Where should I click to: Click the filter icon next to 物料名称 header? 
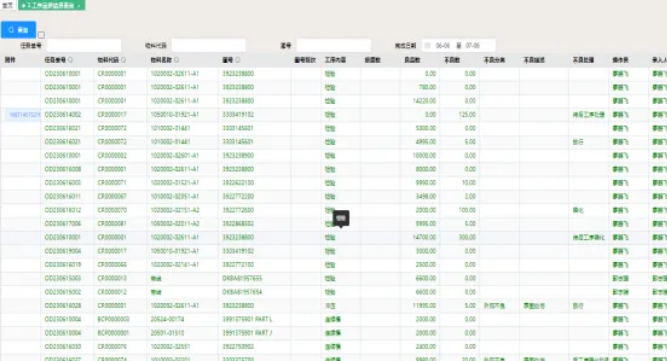(x=177, y=60)
